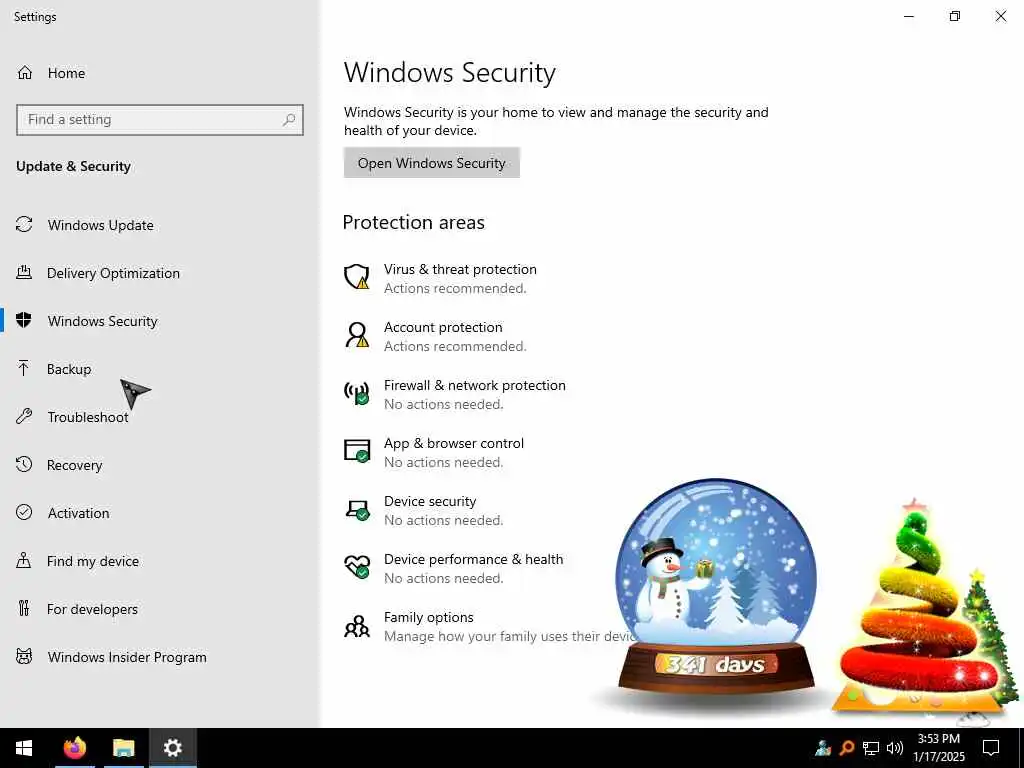Click the Open Windows Security button

432,163
